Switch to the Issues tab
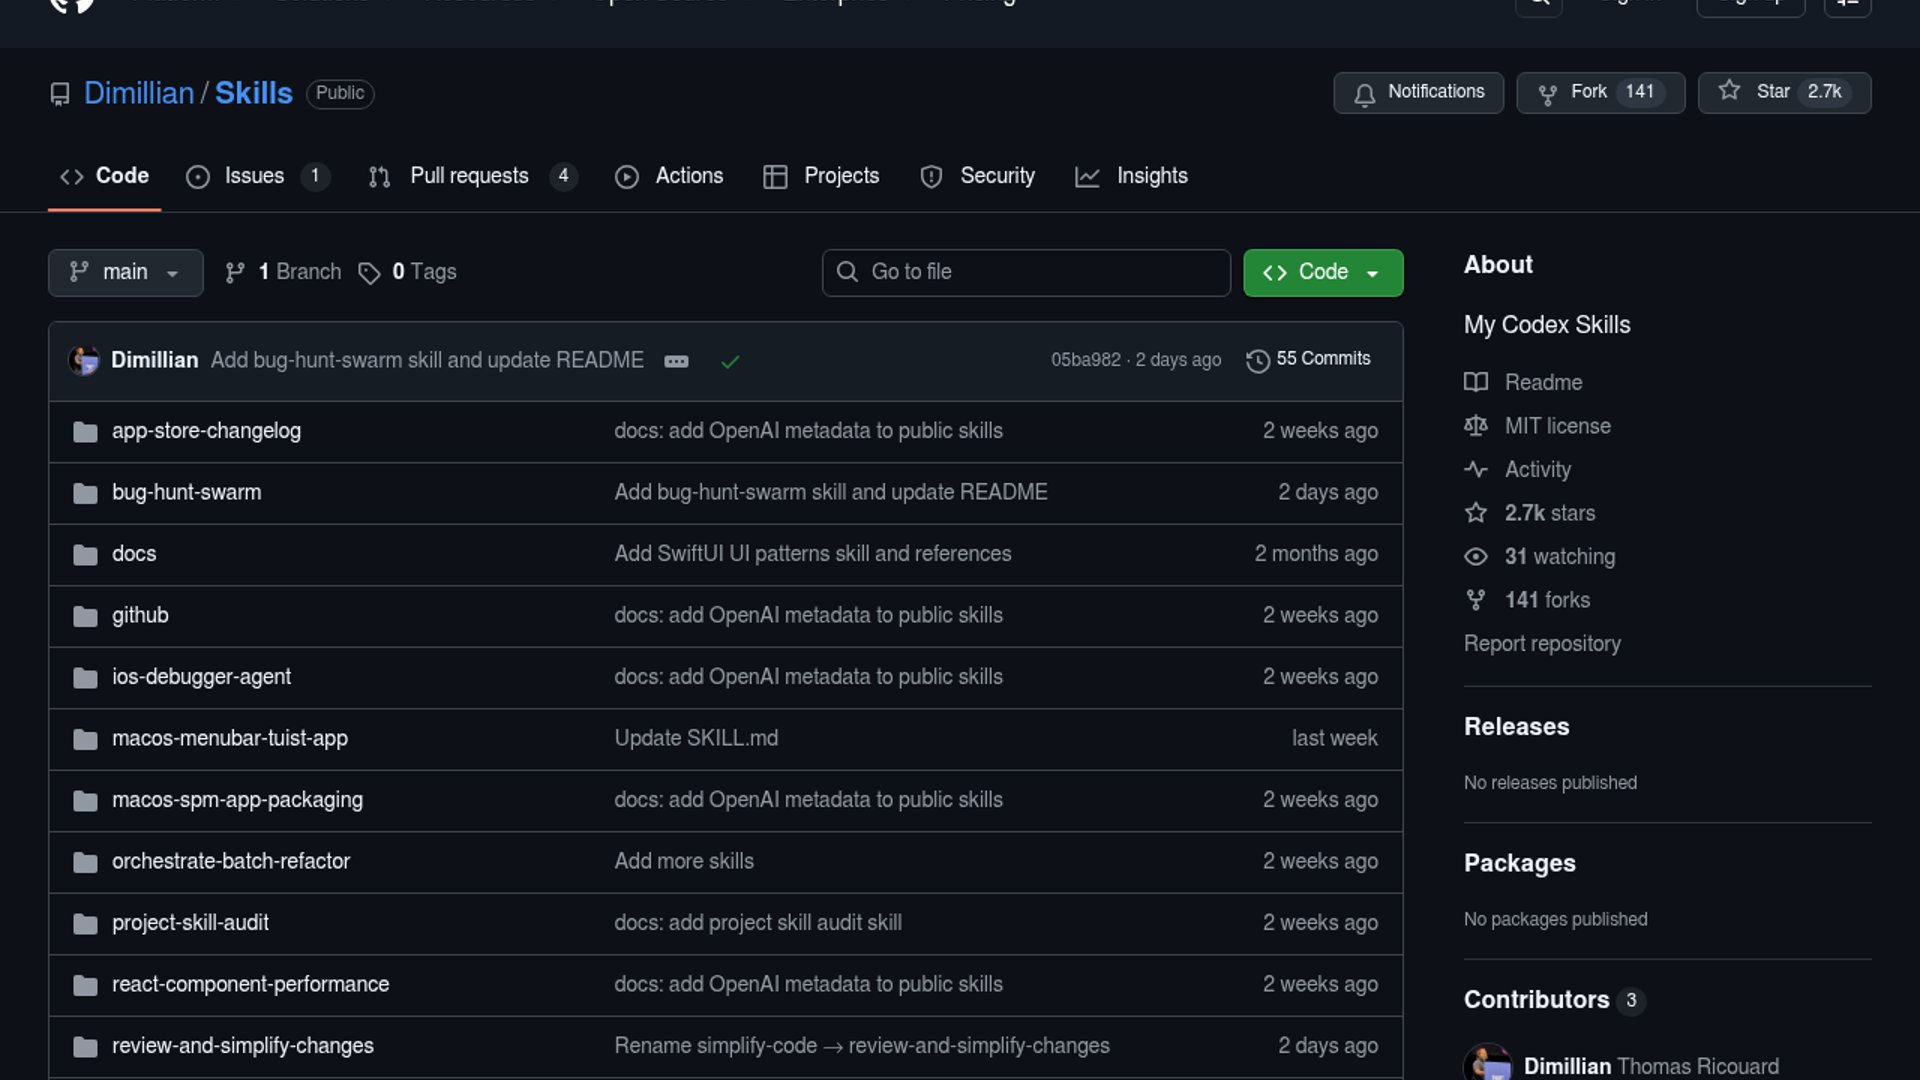 click(x=254, y=176)
